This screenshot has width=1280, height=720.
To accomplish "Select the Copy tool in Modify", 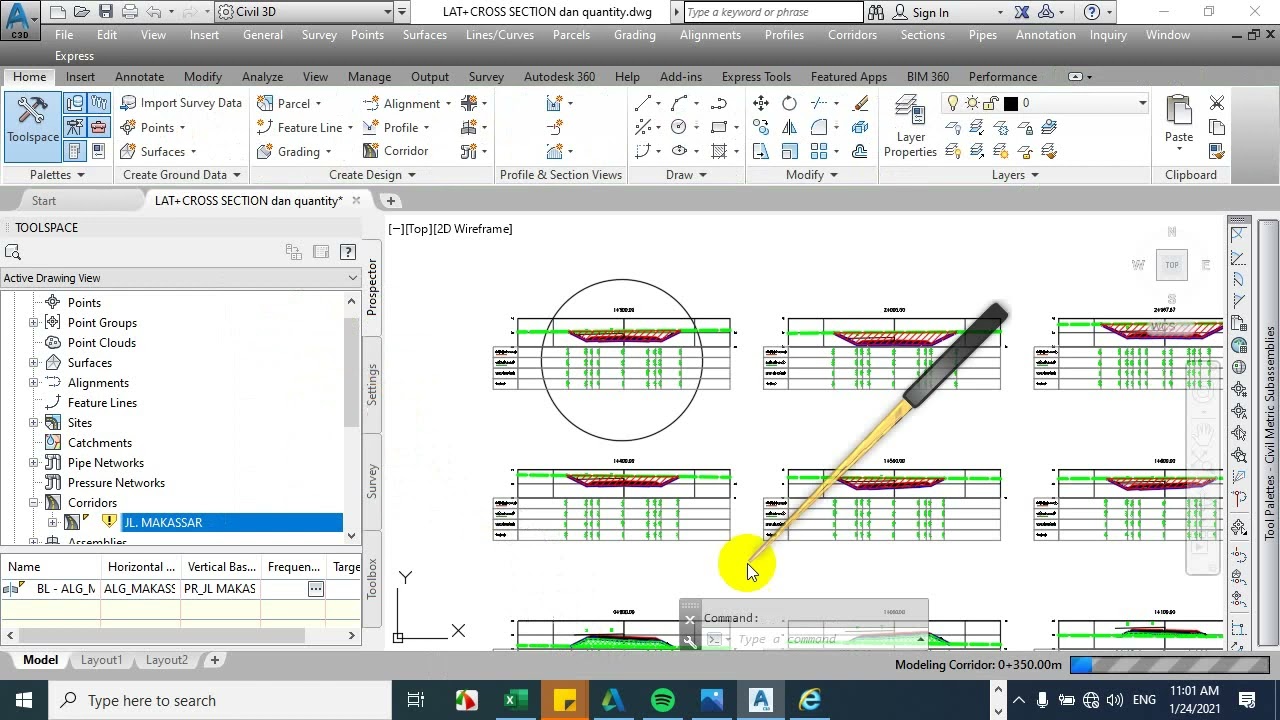I will (761, 127).
